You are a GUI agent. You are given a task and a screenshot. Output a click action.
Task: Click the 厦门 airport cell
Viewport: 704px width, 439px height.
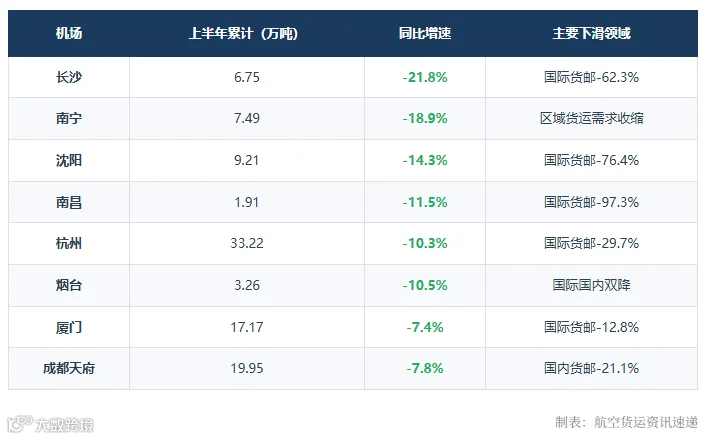(69, 327)
